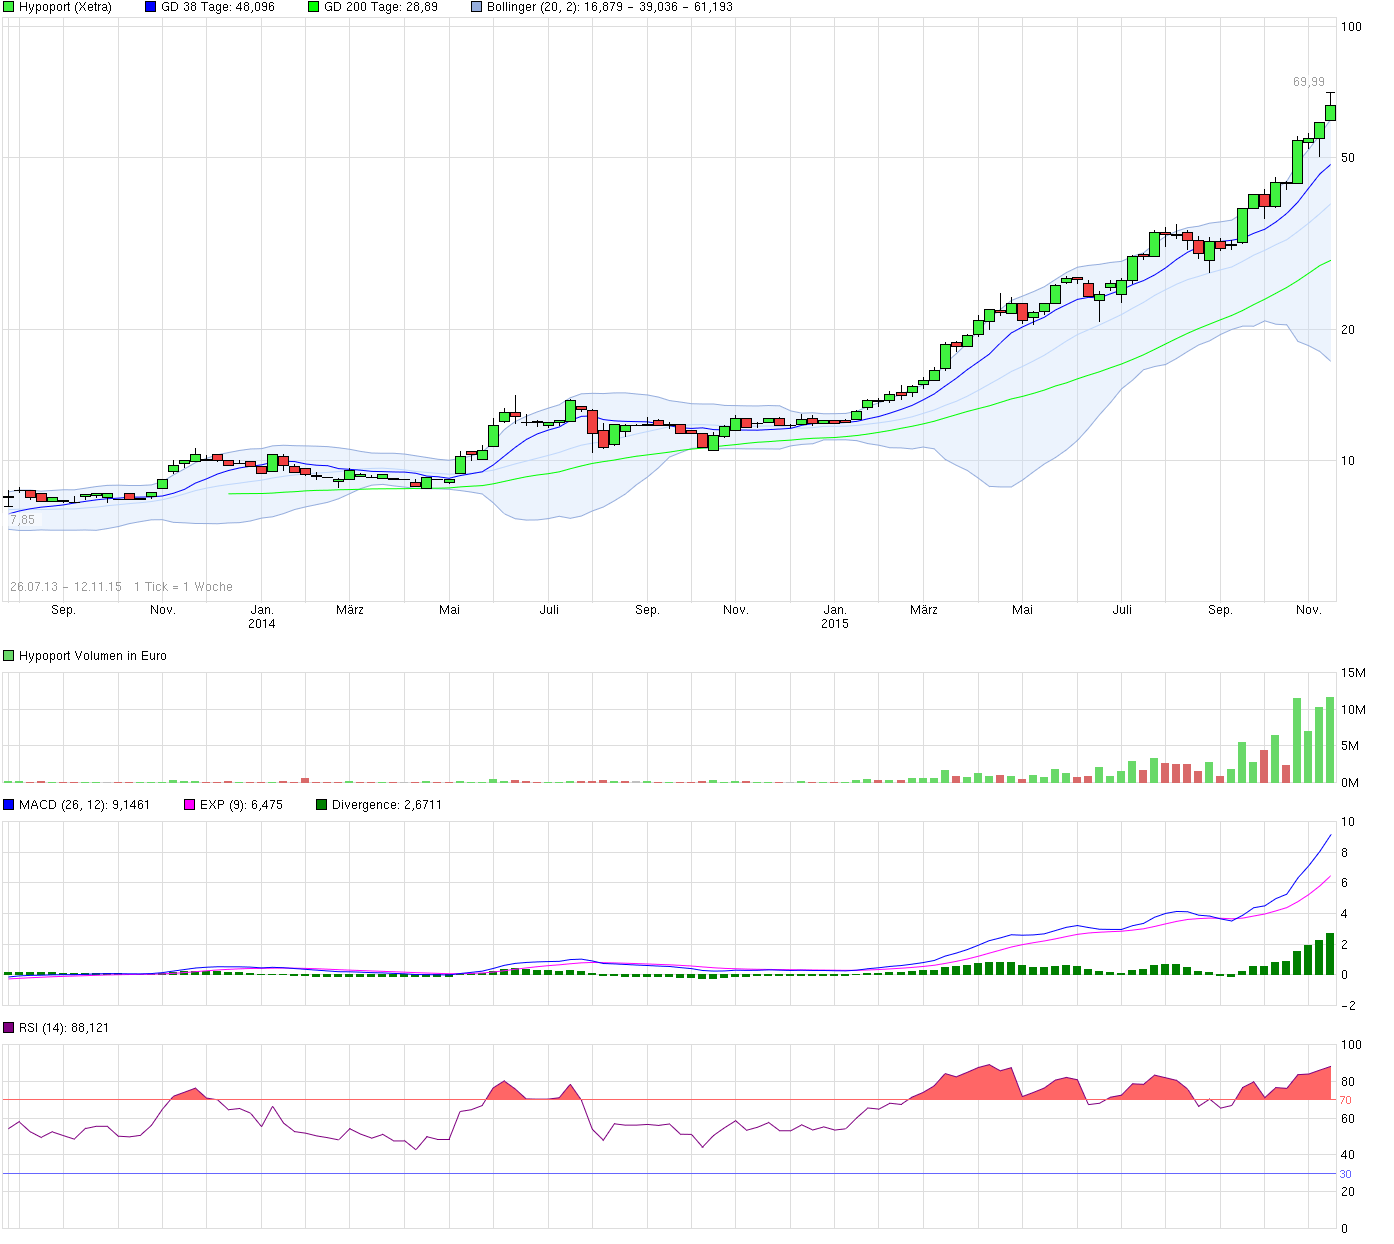Click the magenta EXP legend swatch
Image resolution: width=1394 pixels, height=1244 pixels.
[190, 805]
